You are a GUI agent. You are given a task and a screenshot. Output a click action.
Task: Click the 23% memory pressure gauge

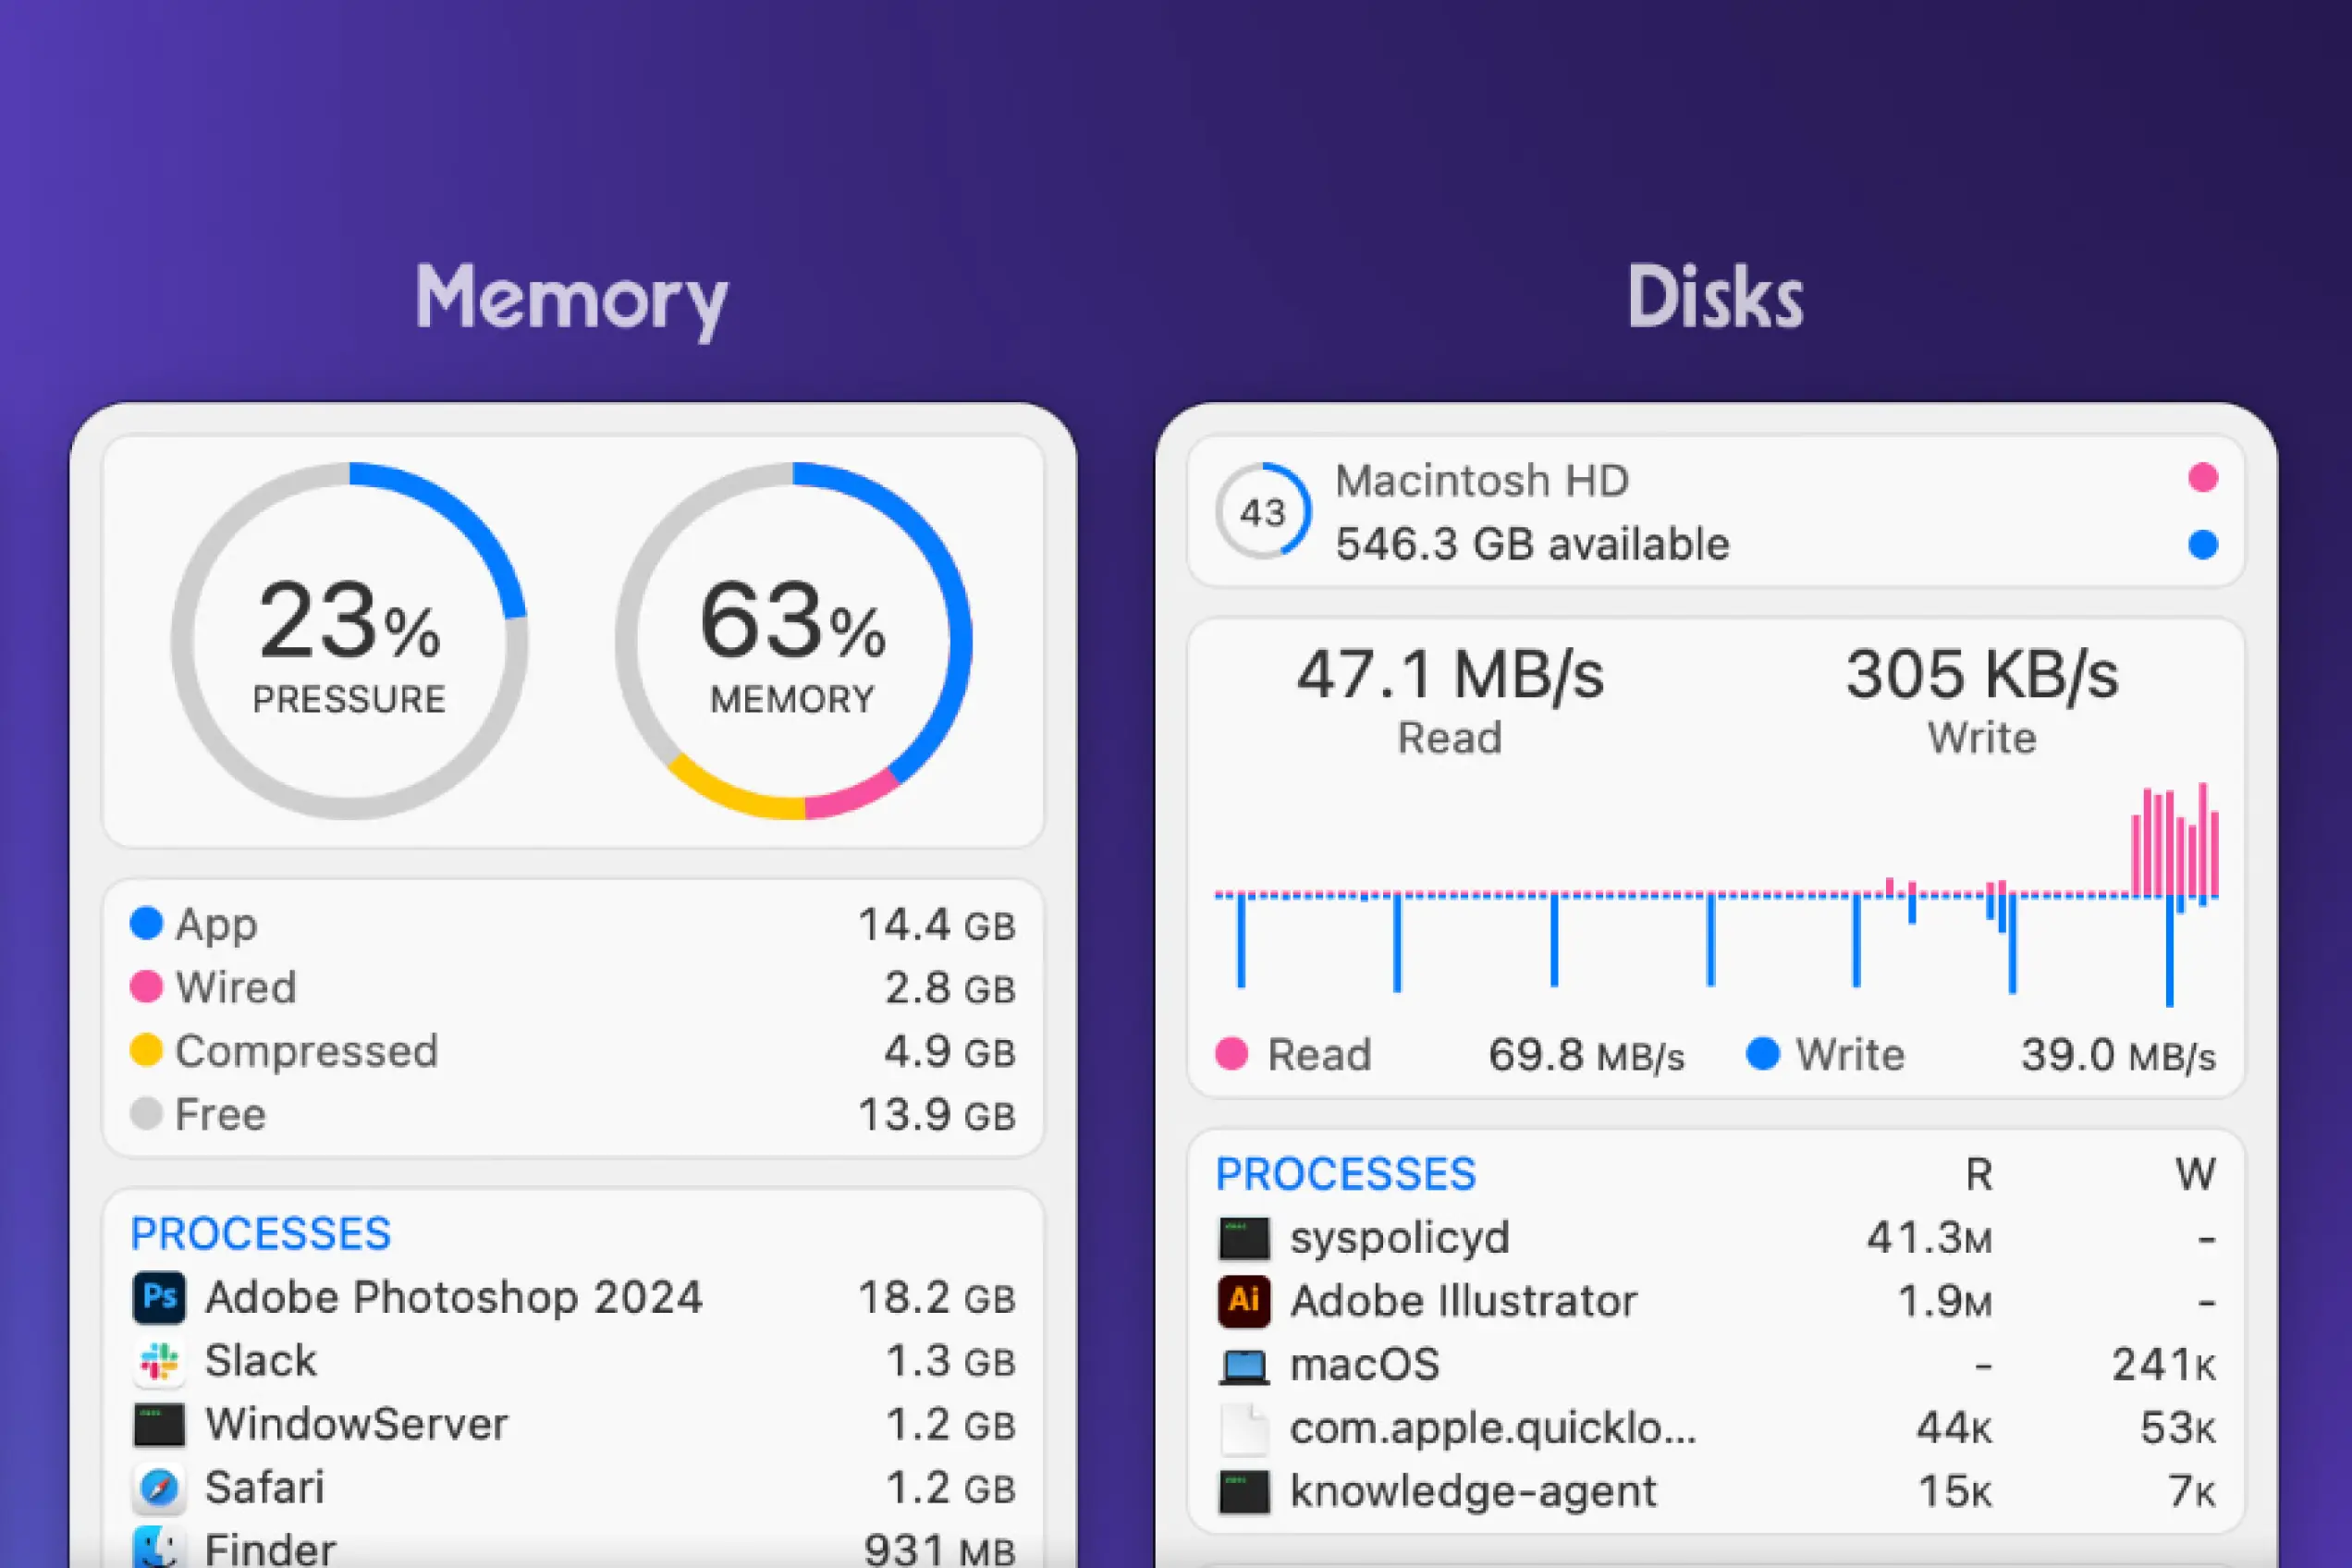tap(349, 640)
